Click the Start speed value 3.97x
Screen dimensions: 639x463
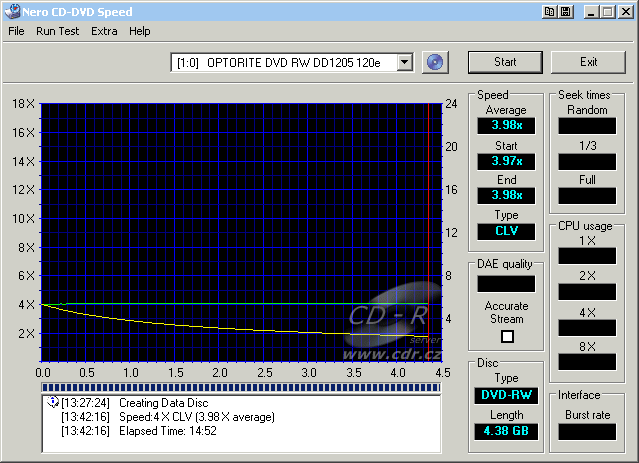[x=506, y=161]
